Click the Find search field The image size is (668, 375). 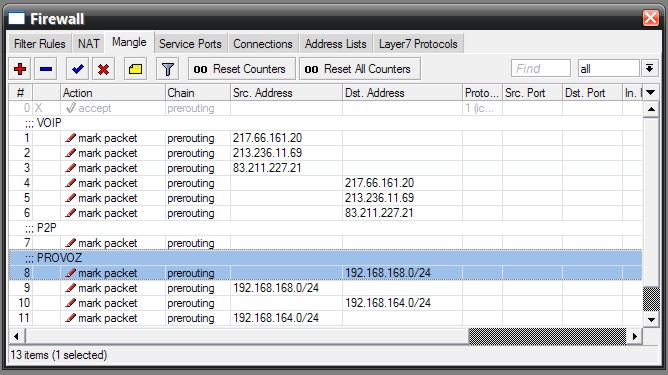(541, 69)
